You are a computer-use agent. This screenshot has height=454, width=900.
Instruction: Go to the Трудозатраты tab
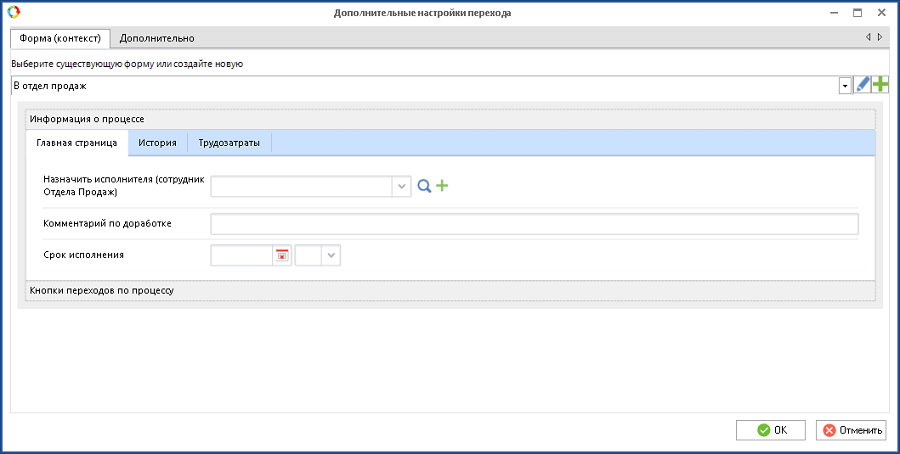(229, 143)
